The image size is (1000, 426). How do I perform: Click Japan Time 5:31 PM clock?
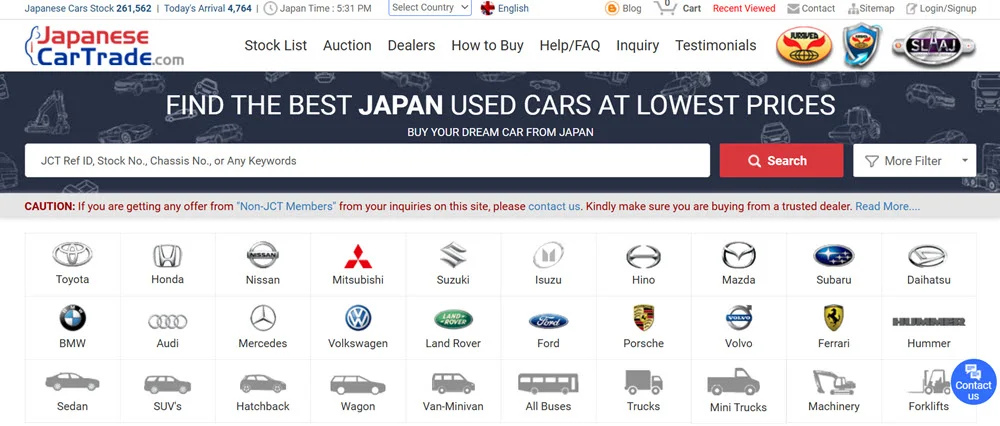[317, 8]
